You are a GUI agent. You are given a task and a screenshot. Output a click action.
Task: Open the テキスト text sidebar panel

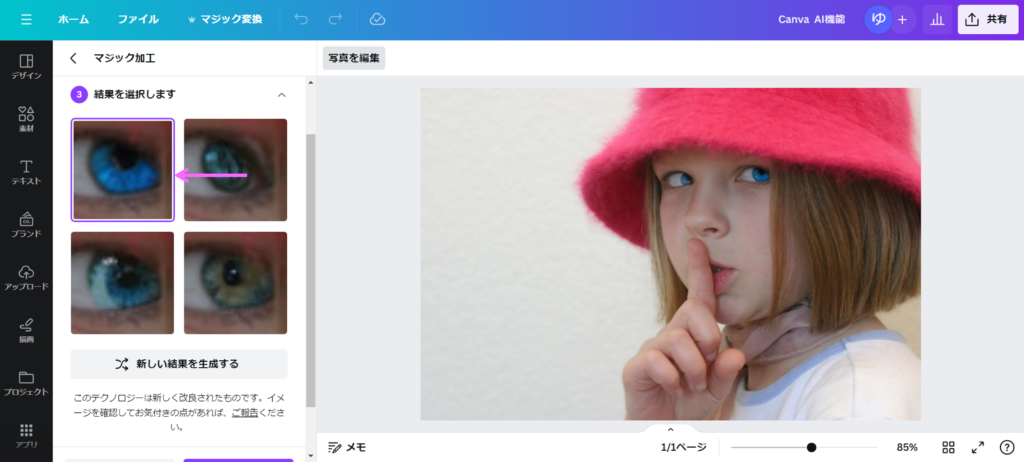coord(26,171)
